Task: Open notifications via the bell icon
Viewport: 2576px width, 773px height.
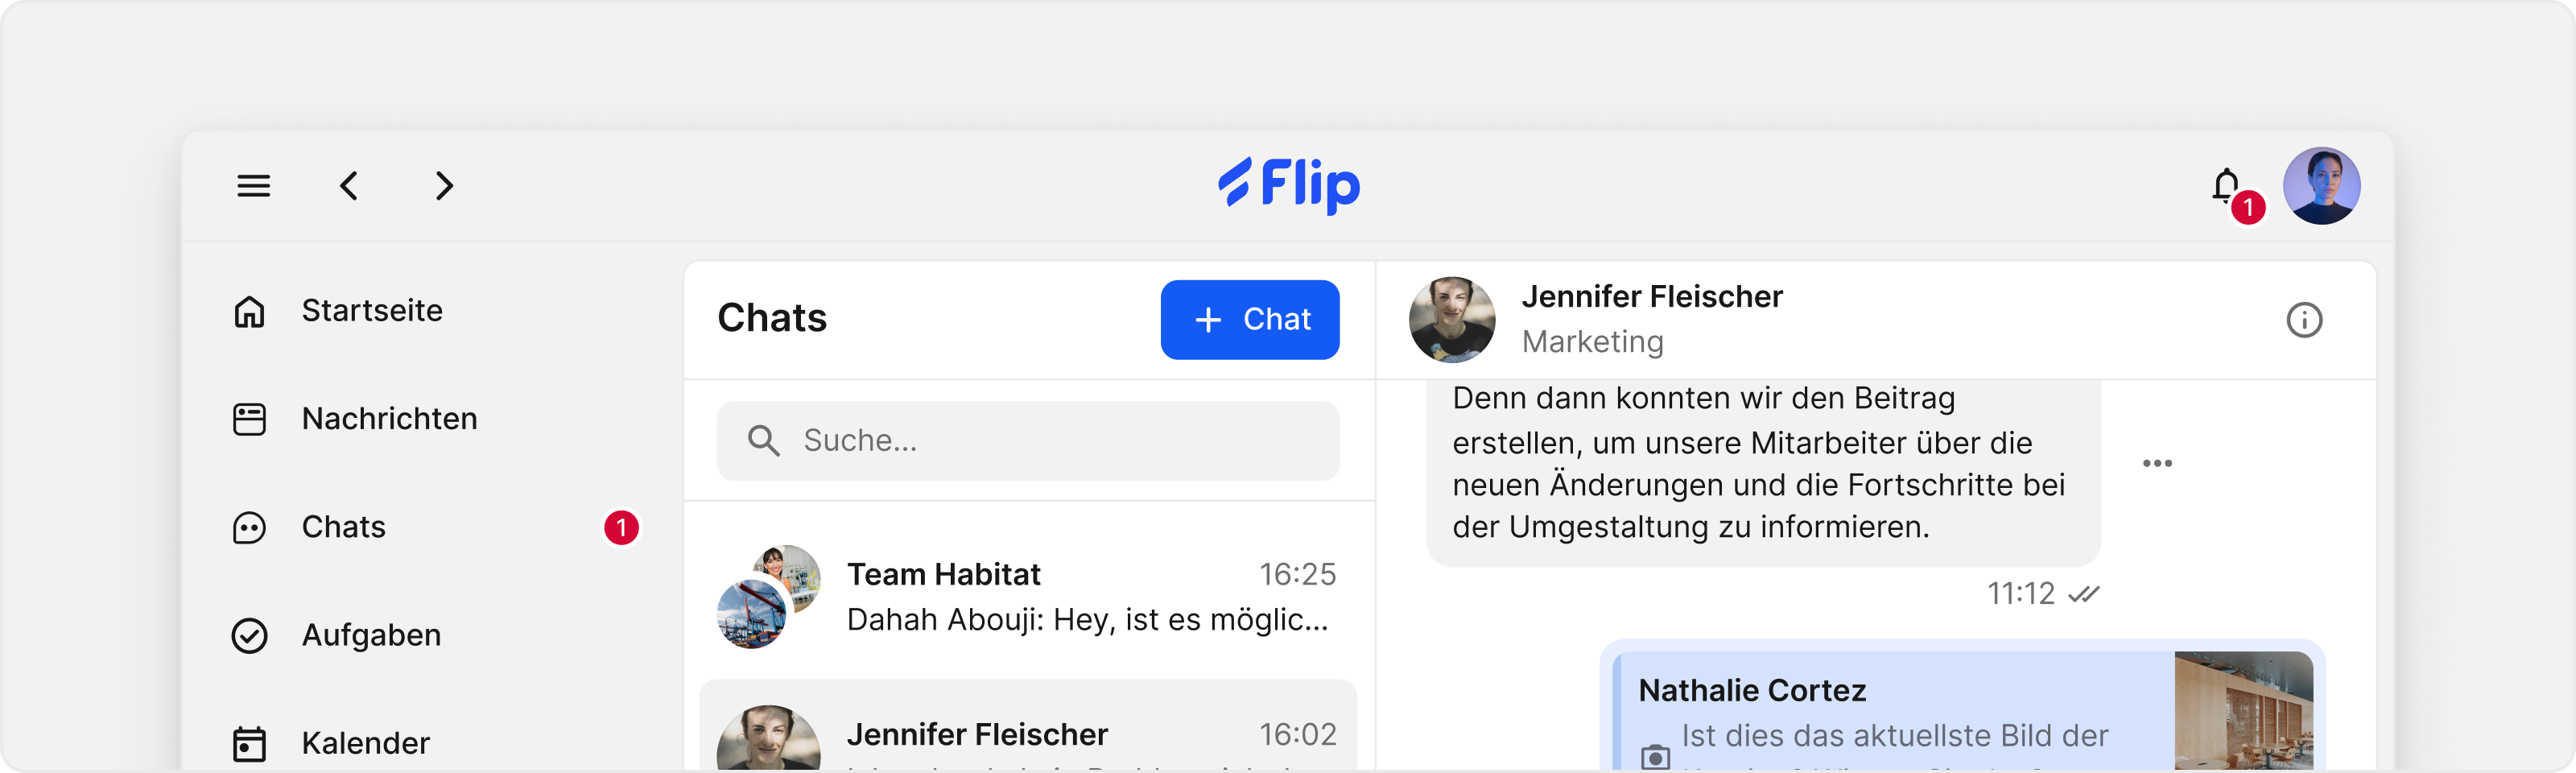Action: point(2226,185)
